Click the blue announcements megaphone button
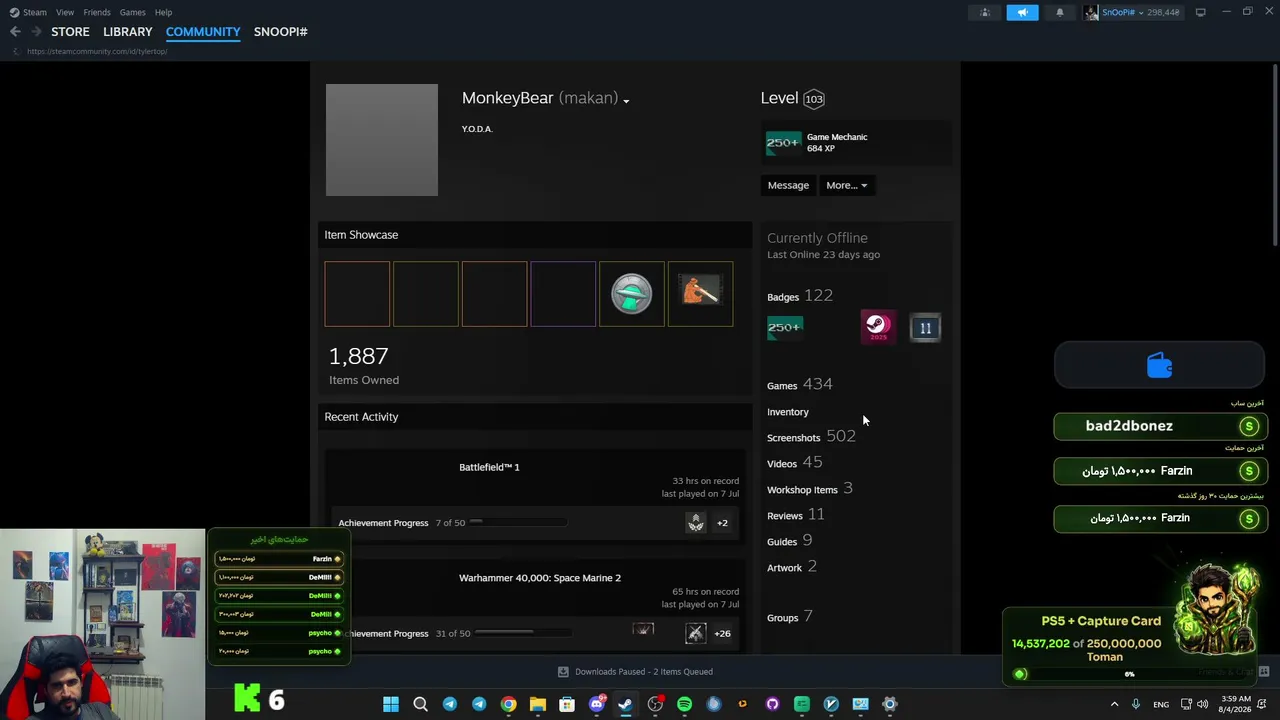Image resolution: width=1280 pixels, height=720 pixels. pyautogui.click(x=1022, y=12)
